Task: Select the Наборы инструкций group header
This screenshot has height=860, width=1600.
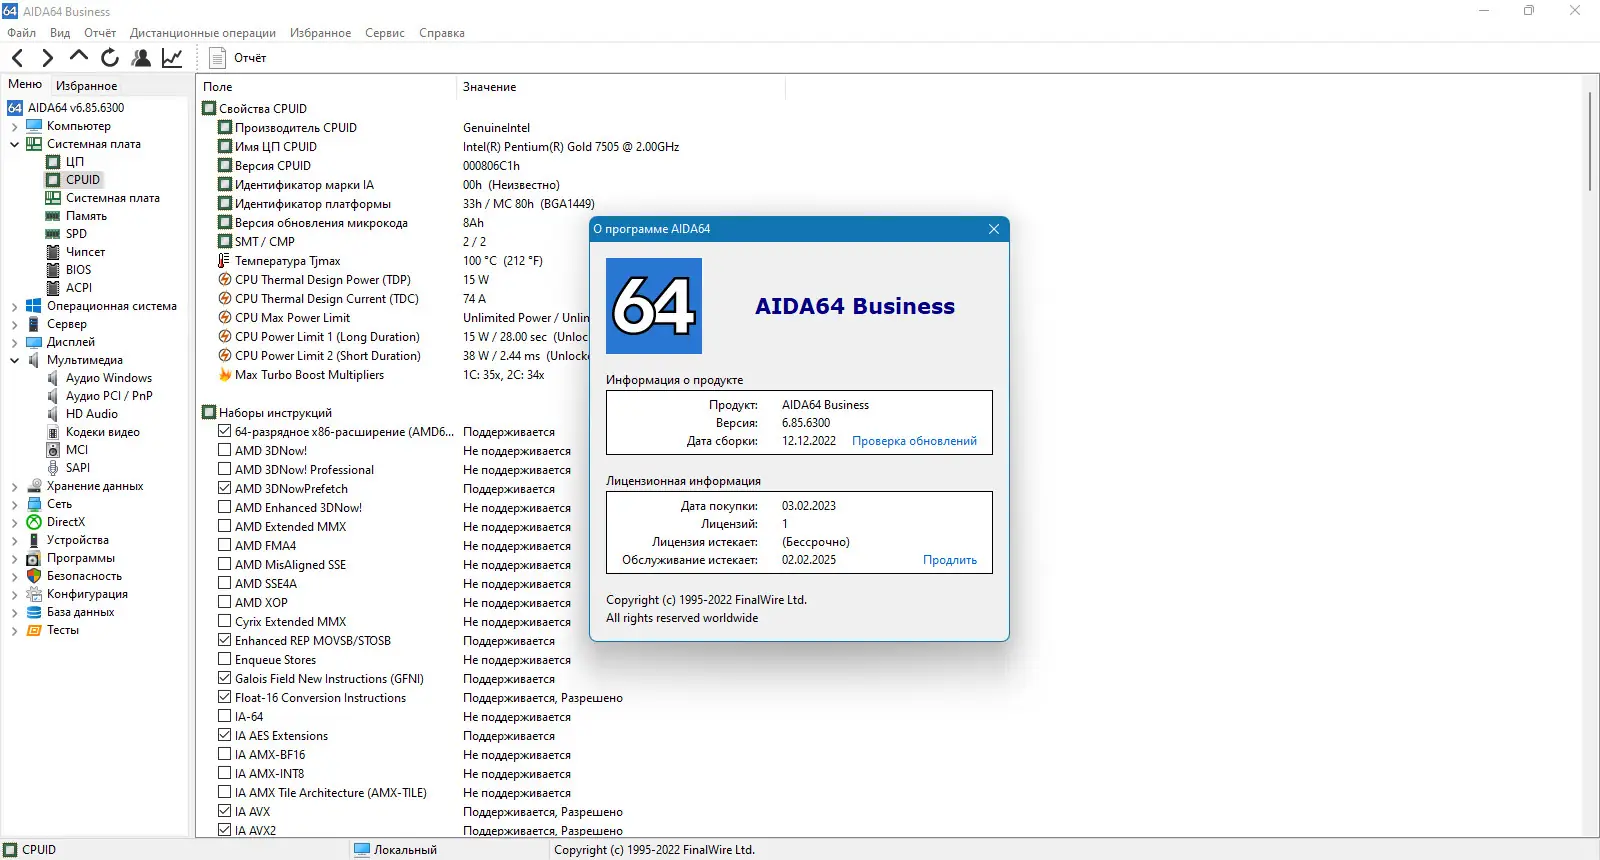Action: [275, 413]
